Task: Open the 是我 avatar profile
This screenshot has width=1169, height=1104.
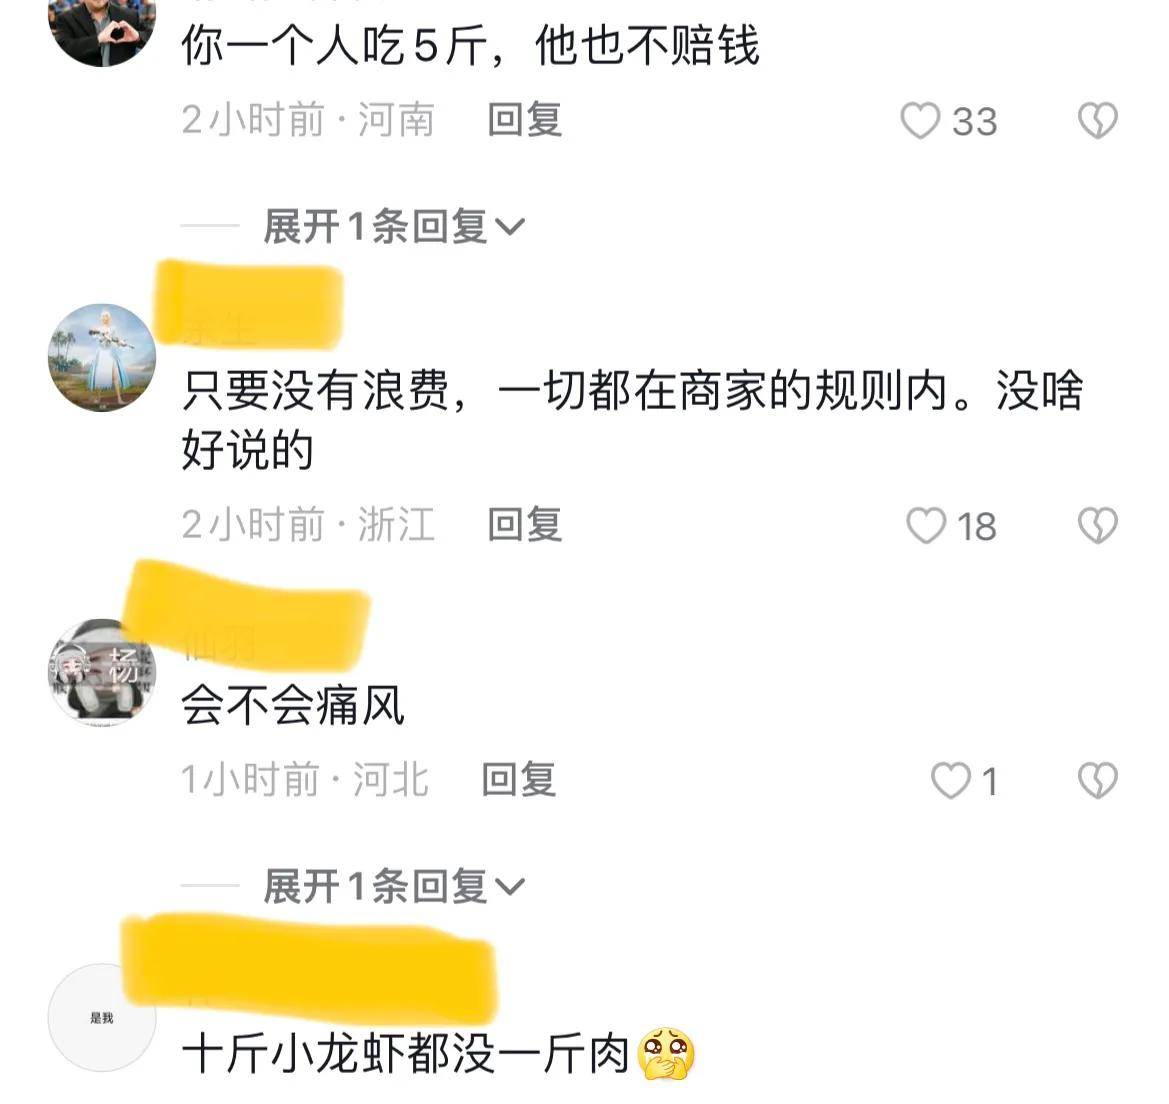Action: pyautogui.click(x=102, y=1018)
